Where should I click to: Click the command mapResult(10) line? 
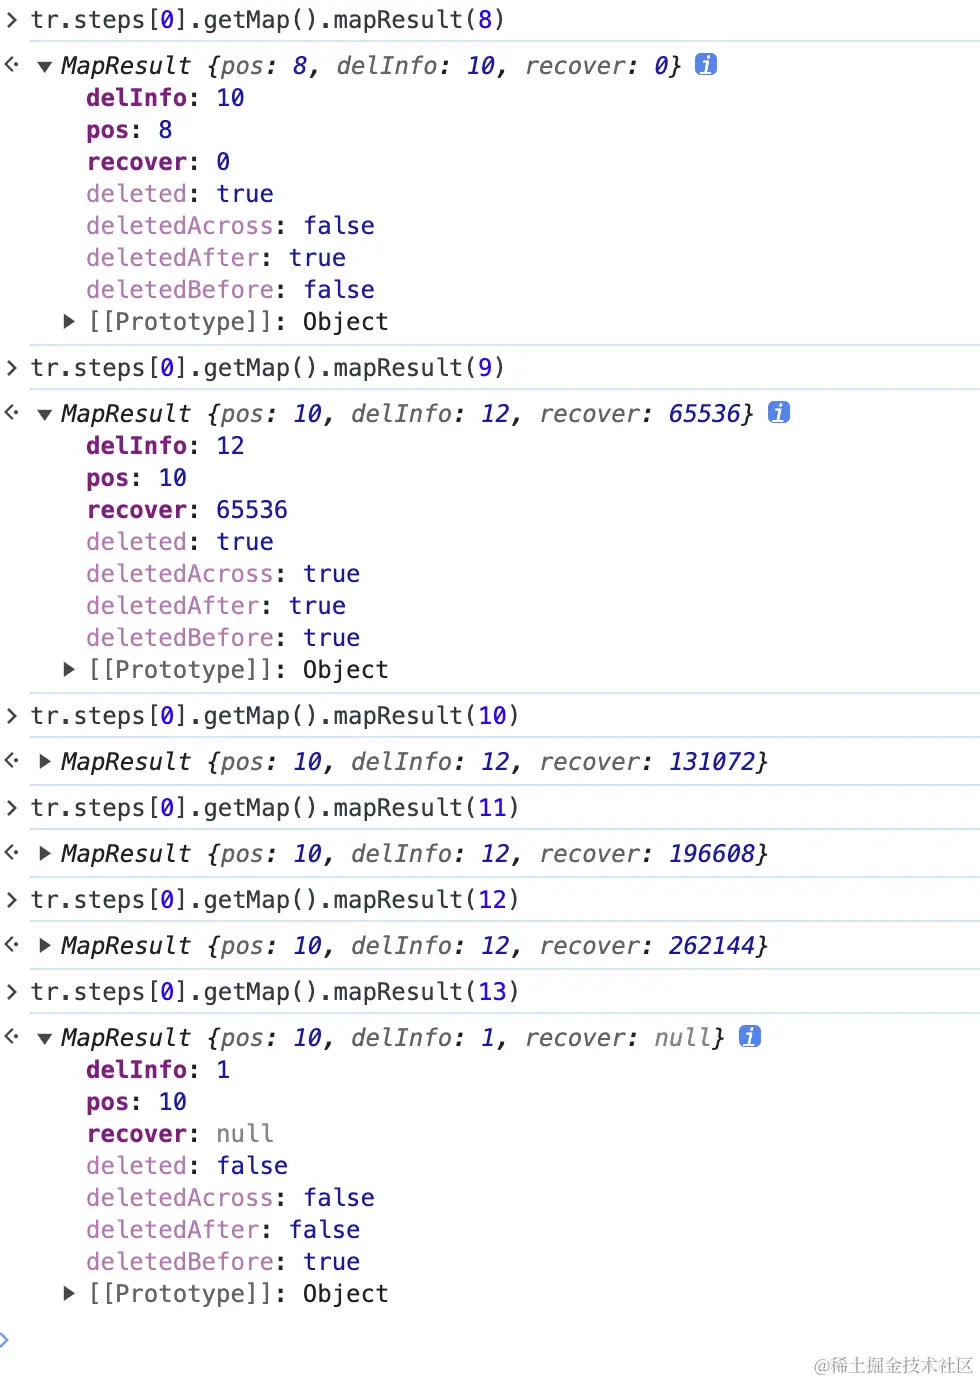(x=275, y=715)
